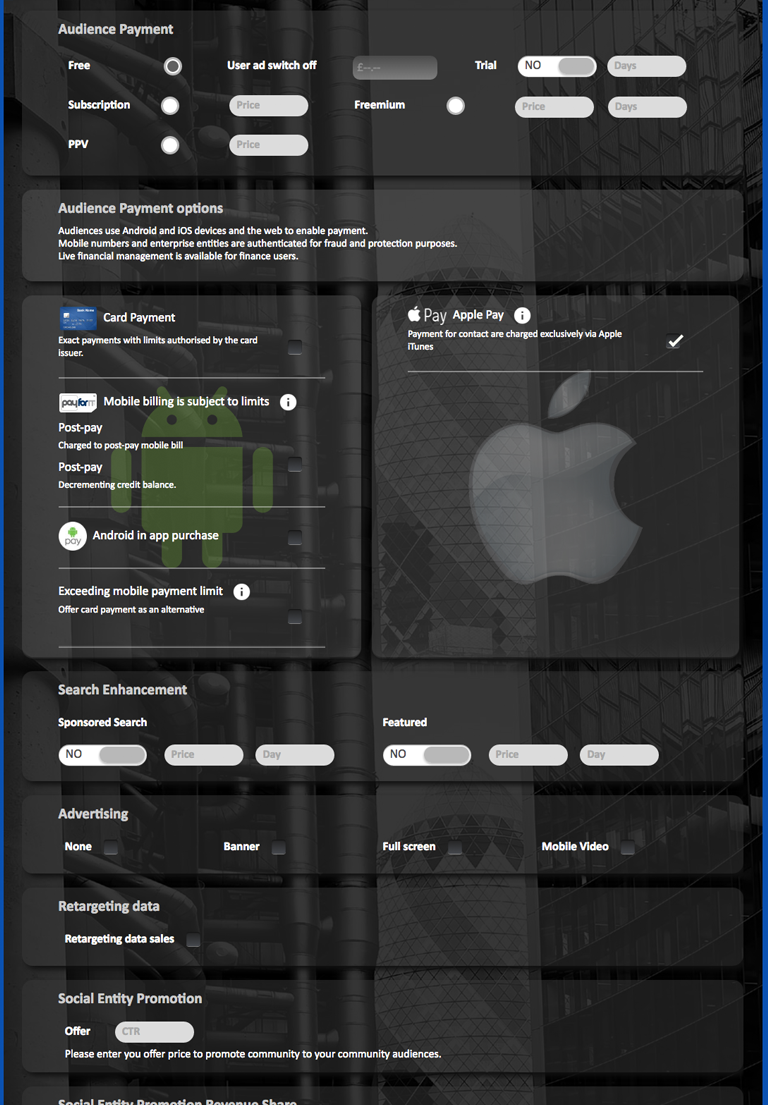Screen dimensions: 768x1105
Task: Open Mobile billing limits info icon
Action: [288, 402]
